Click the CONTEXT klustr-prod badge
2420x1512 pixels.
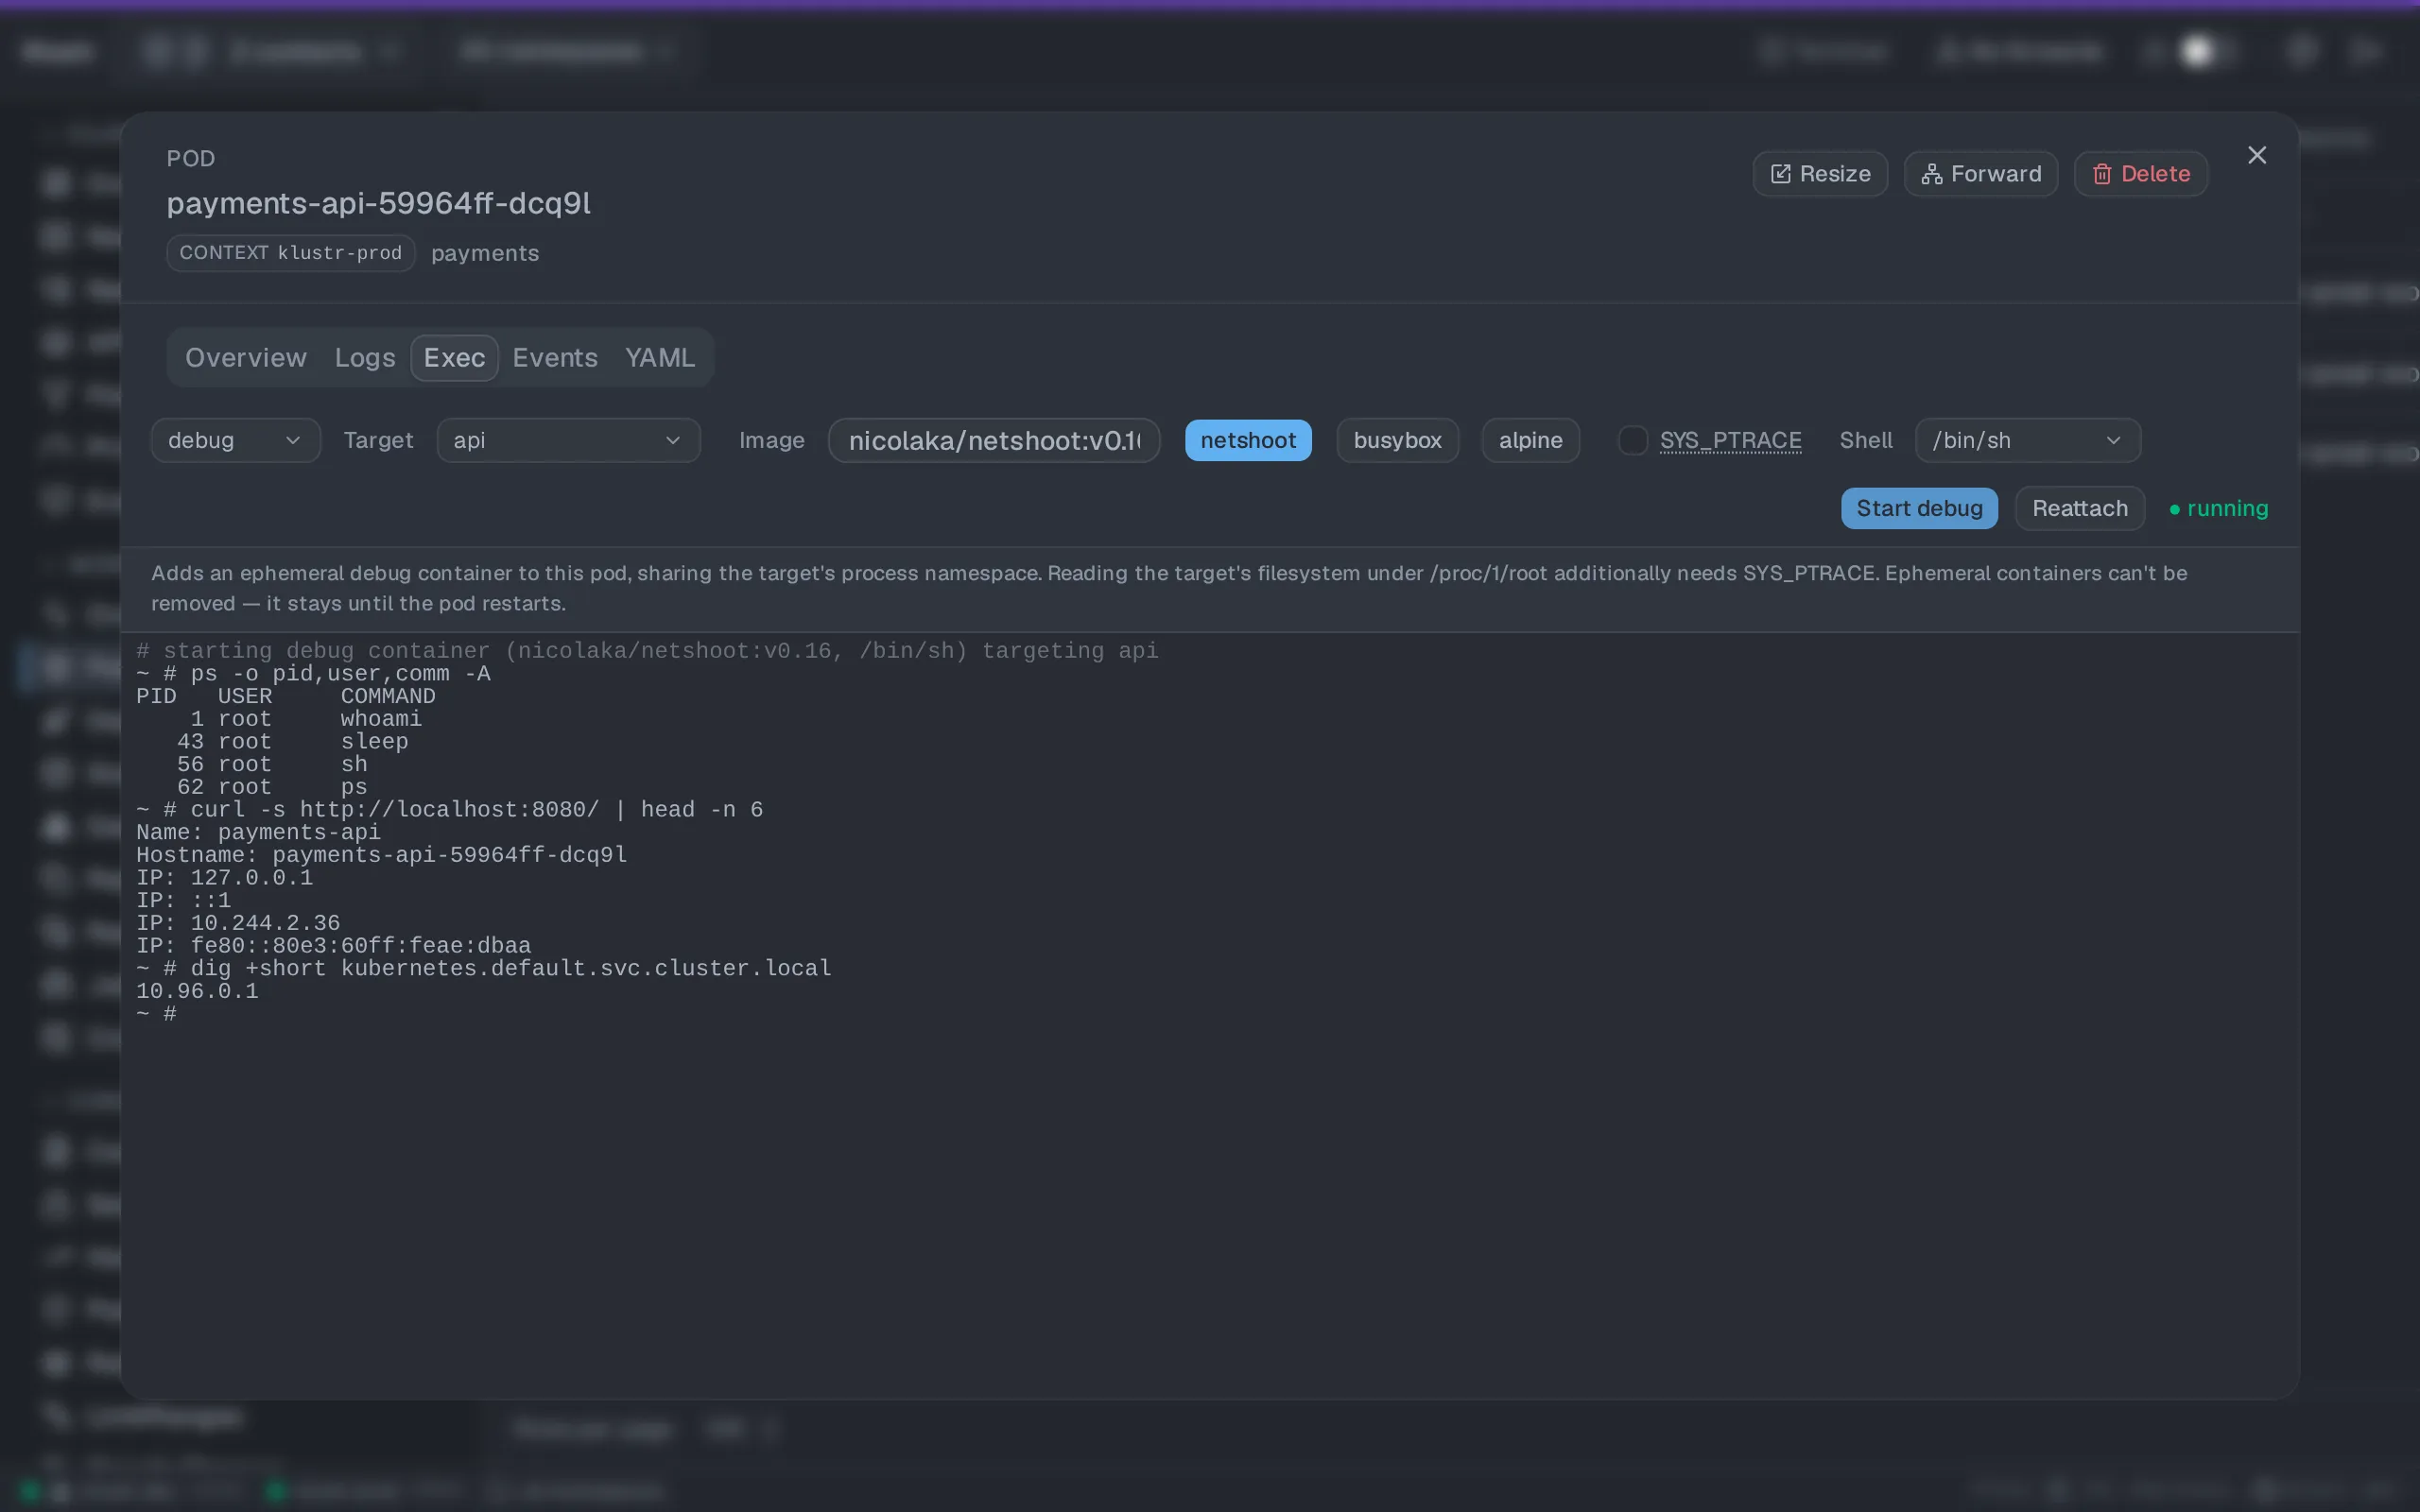point(290,253)
